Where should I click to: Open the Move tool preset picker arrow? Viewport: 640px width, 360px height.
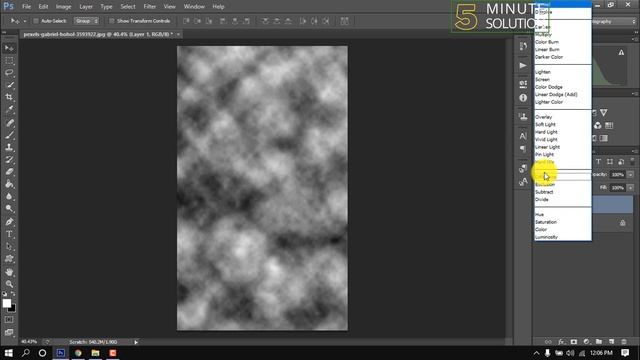click(24, 21)
